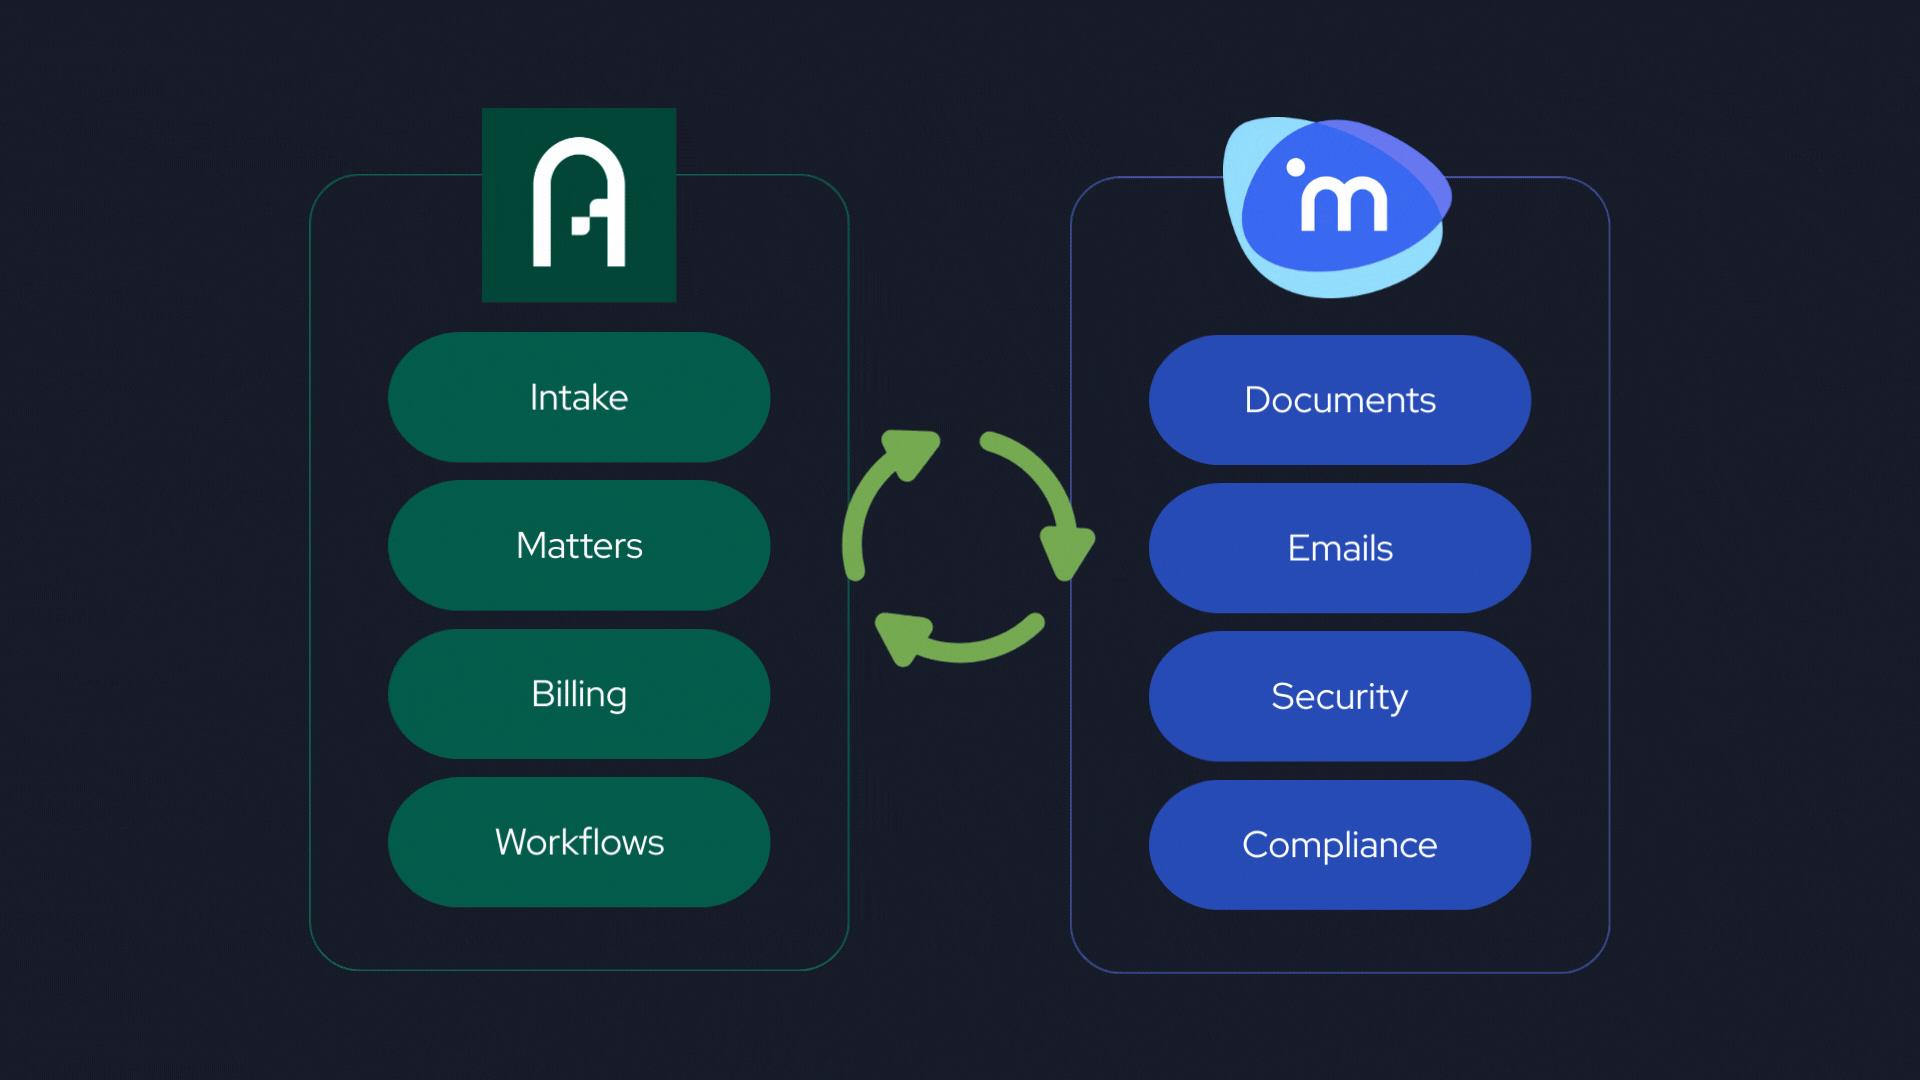Select the Intake pill button
This screenshot has height=1080, width=1920.
point(578,397)
